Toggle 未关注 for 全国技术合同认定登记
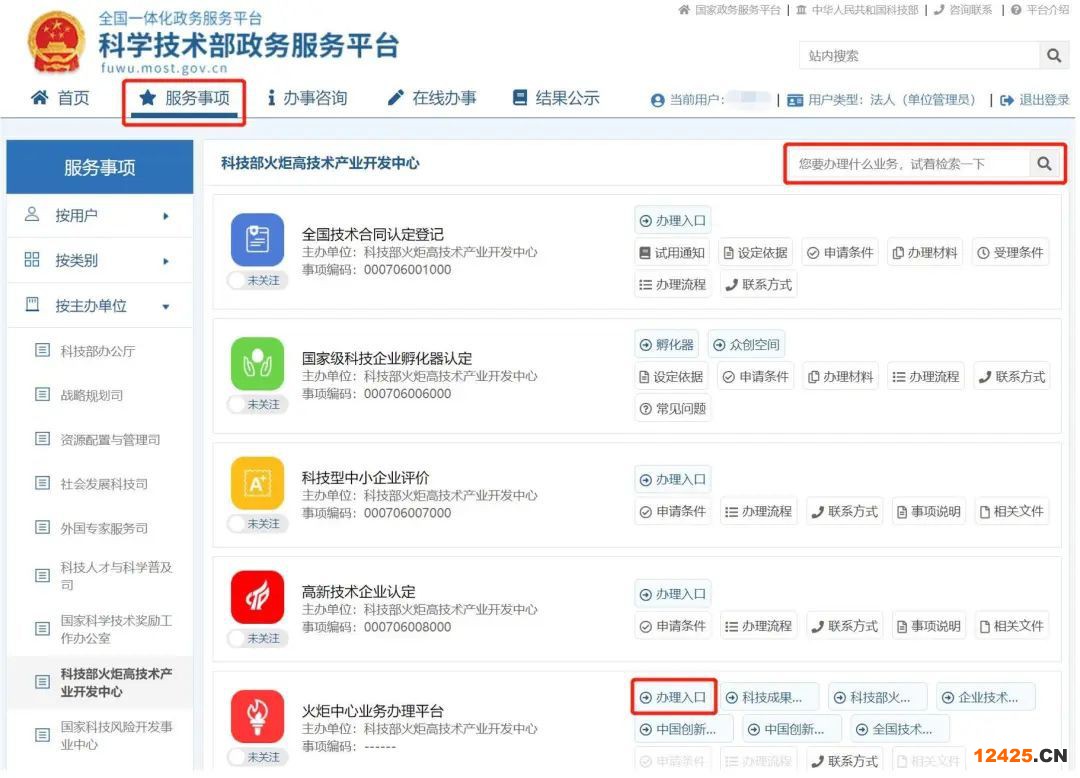1080x778 pixels. click(257, 281)
